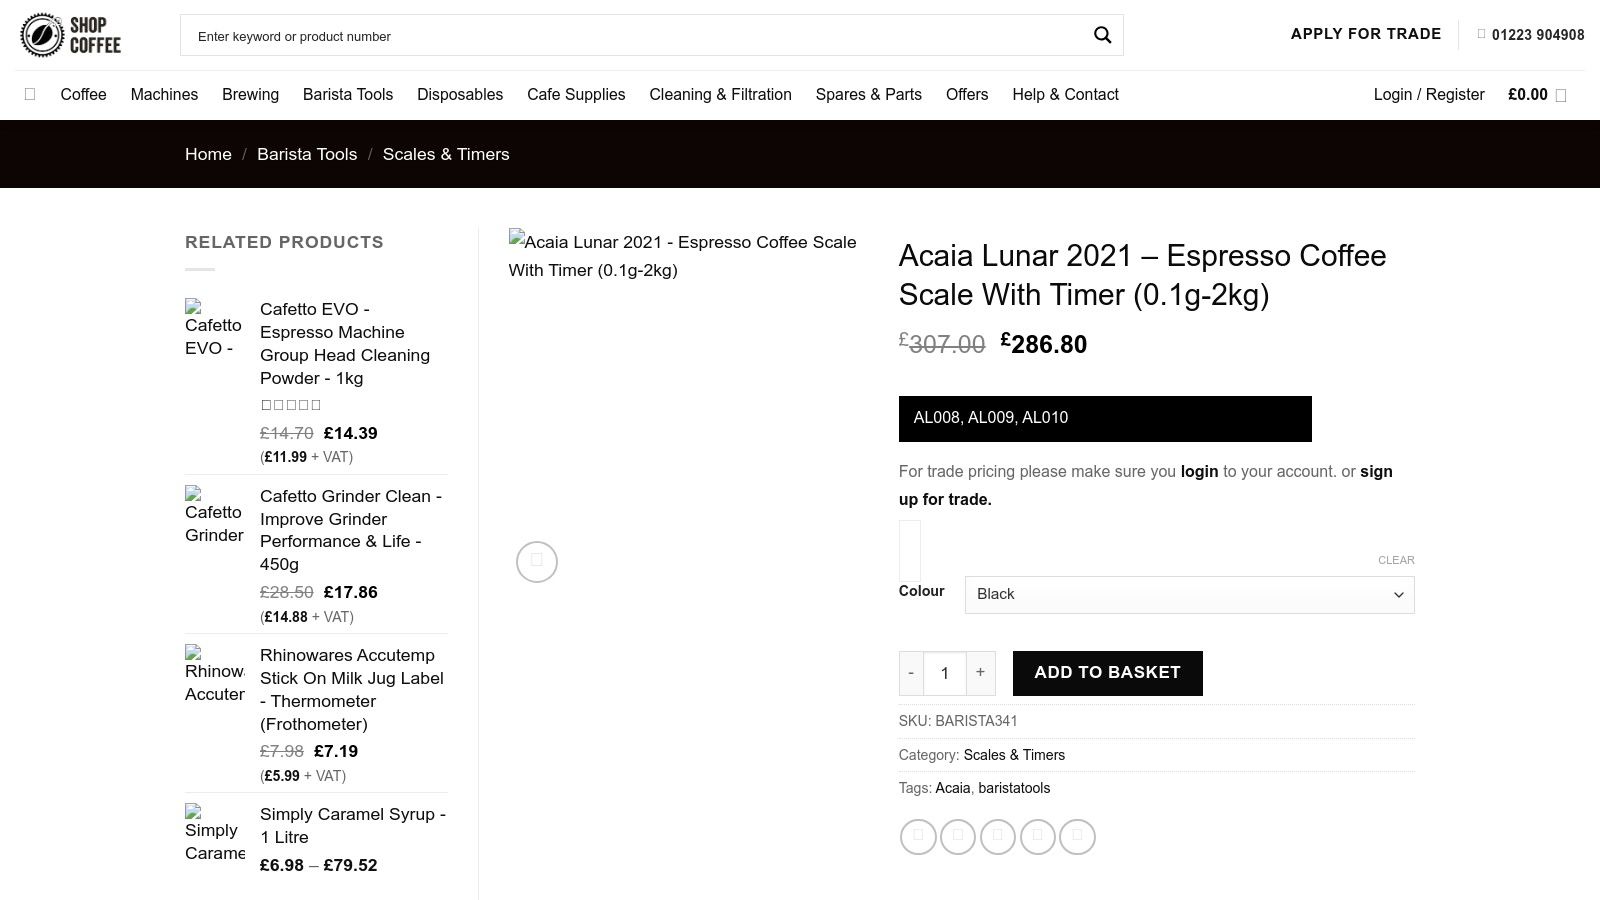The width and height of the screenshot is (1600, 900).
Task: Click phone icon beside 01223 904908
Action: pyautogui.click(x=1481, y=34)
